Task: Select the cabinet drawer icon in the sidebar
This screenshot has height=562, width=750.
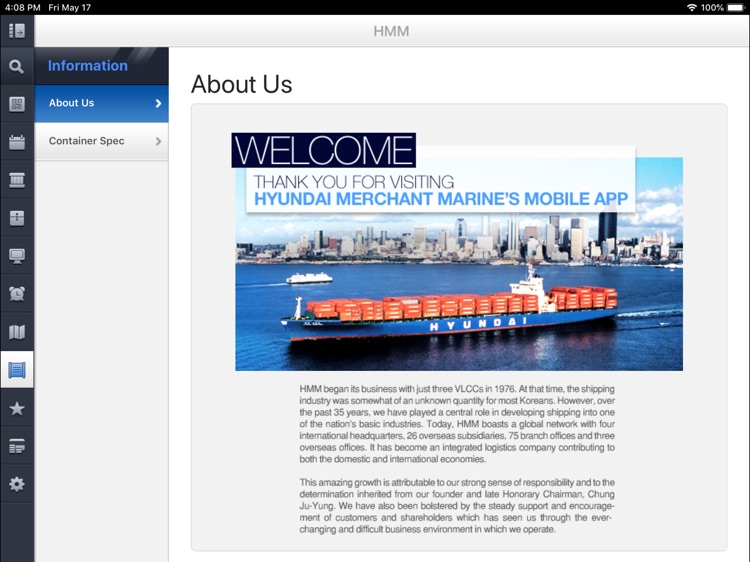Action: (x=17, y=218)
